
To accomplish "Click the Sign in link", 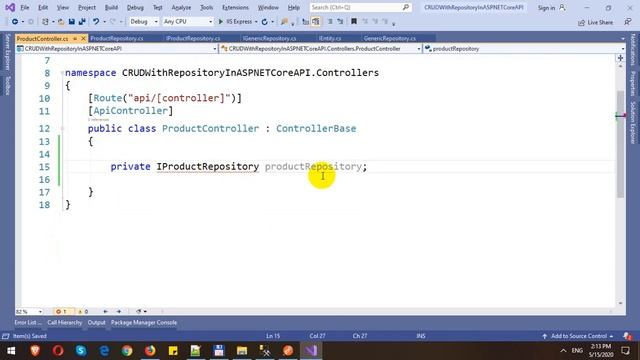I will [x=546, y=8].
